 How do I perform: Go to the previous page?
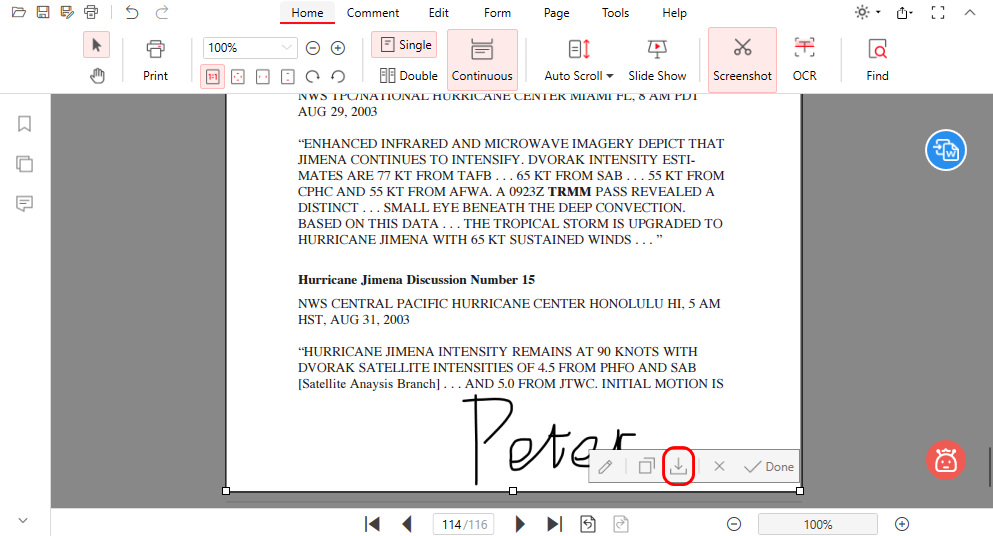point(407,524)
